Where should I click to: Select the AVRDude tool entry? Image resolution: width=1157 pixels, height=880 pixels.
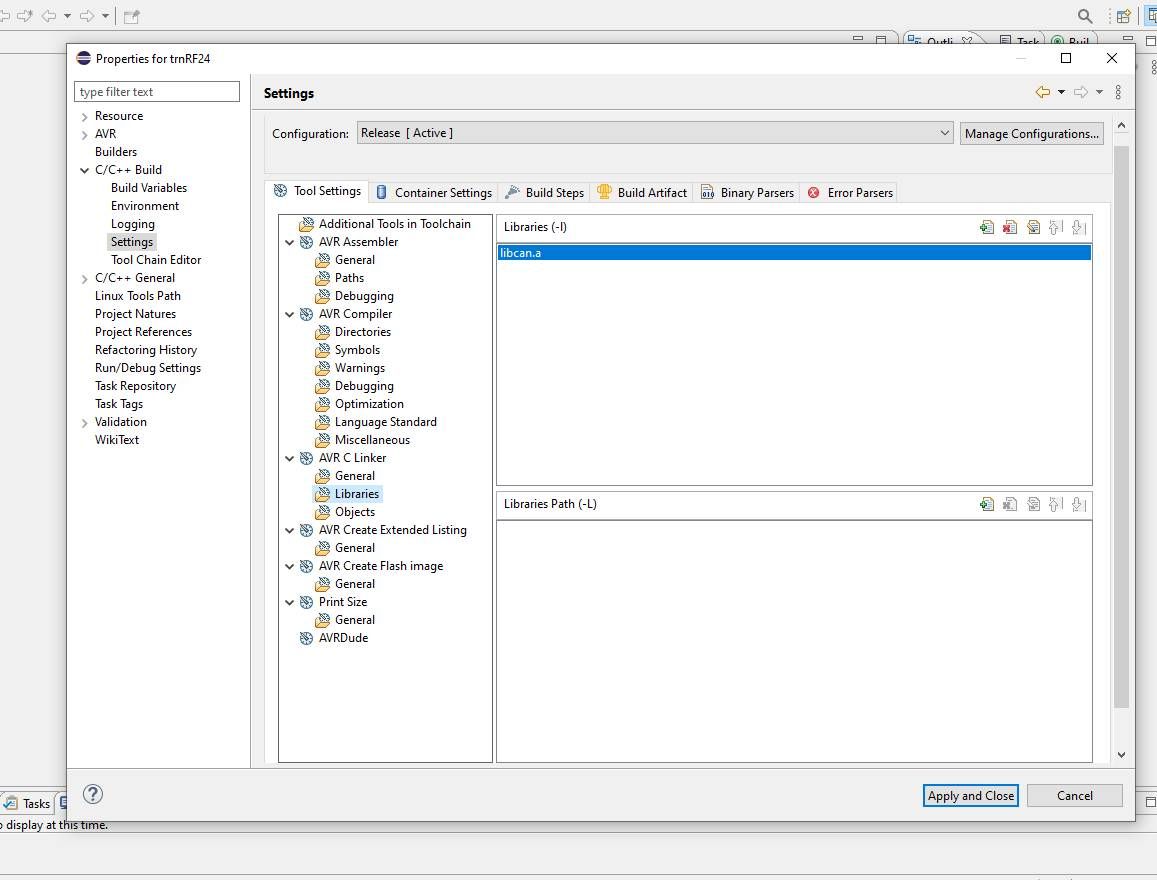point(343,638)
